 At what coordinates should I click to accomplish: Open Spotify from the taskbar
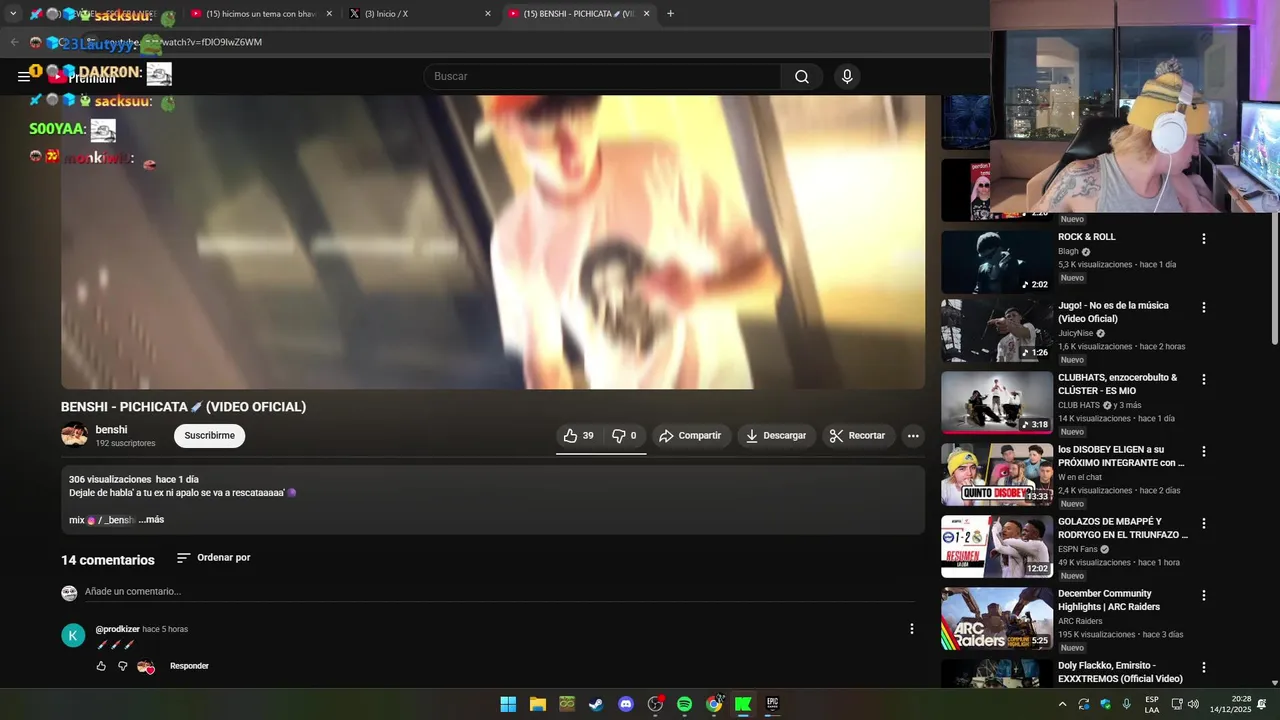[684, 704]
